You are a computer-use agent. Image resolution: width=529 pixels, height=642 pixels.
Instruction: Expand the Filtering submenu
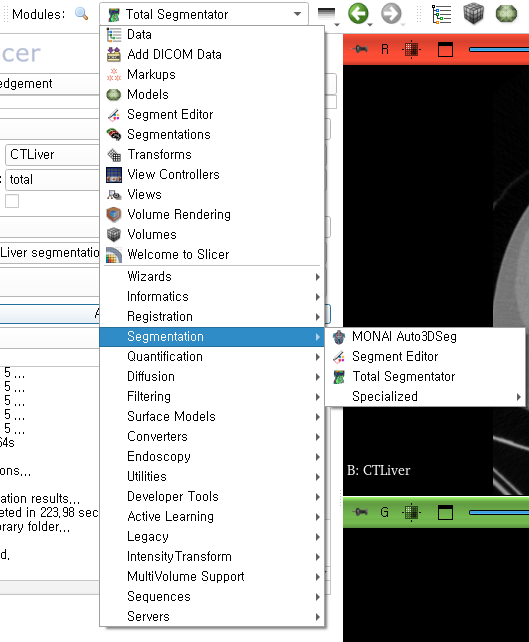212,397
